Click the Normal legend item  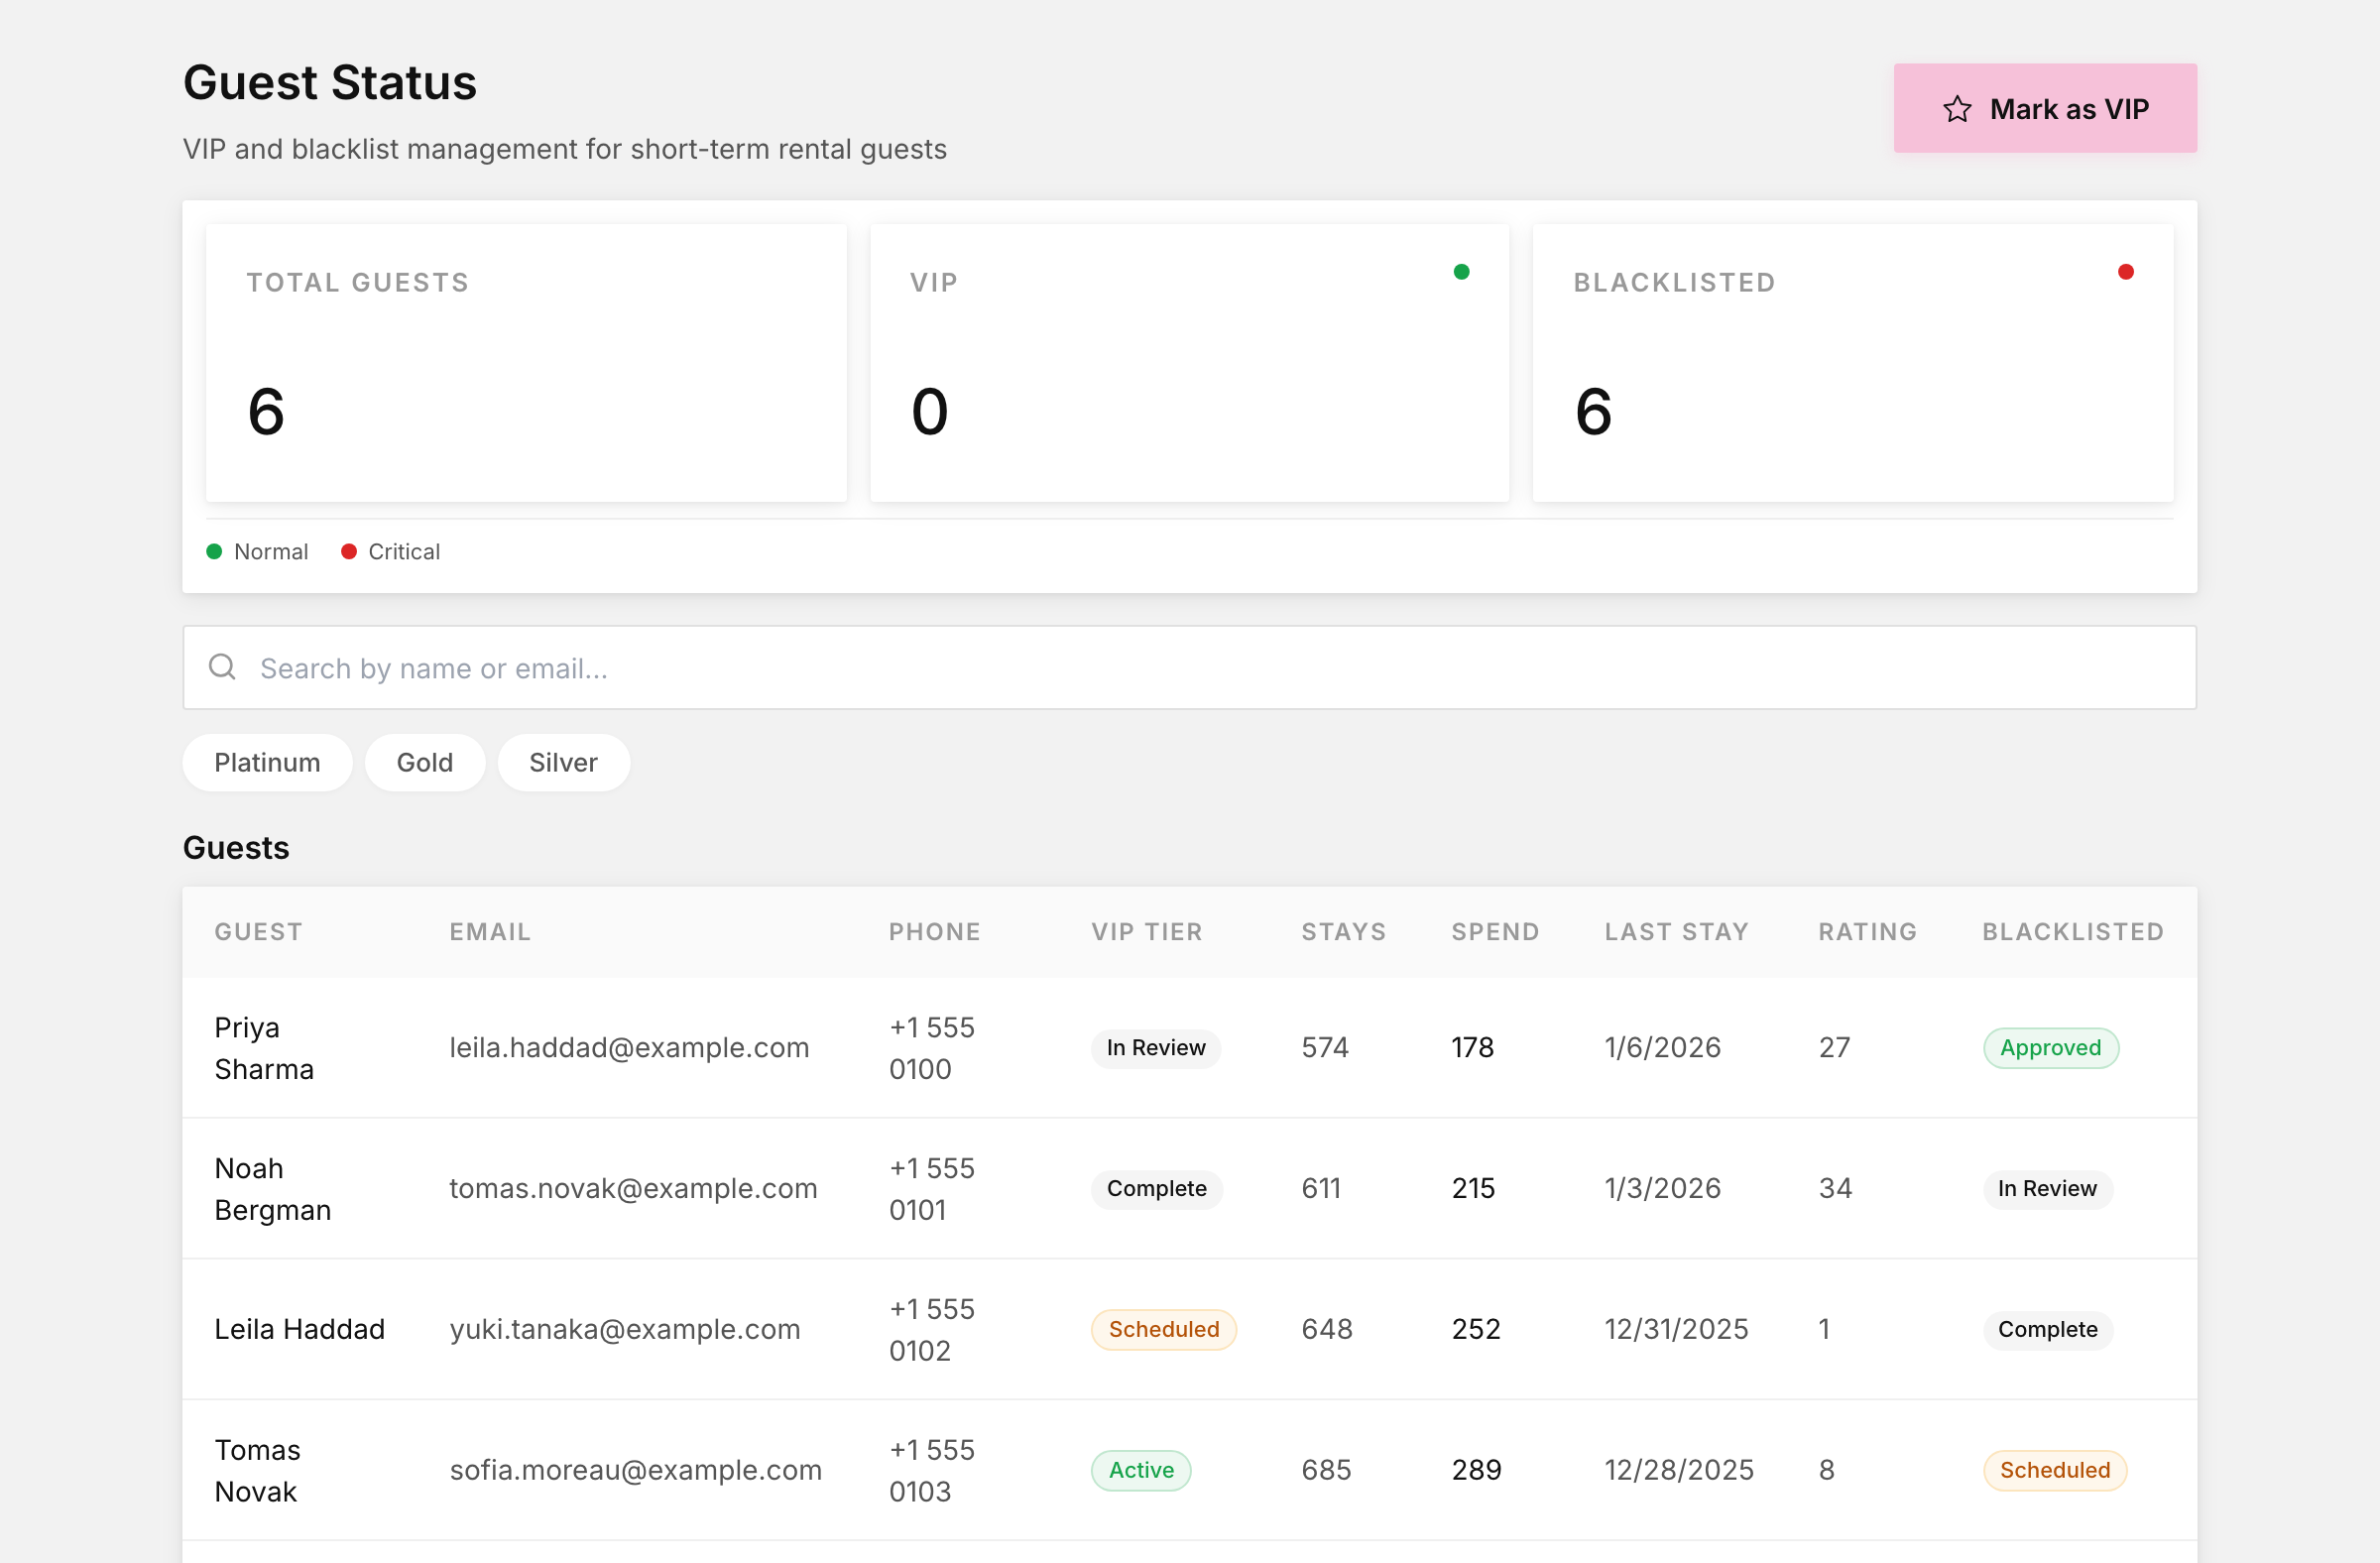tap(257, 552)
